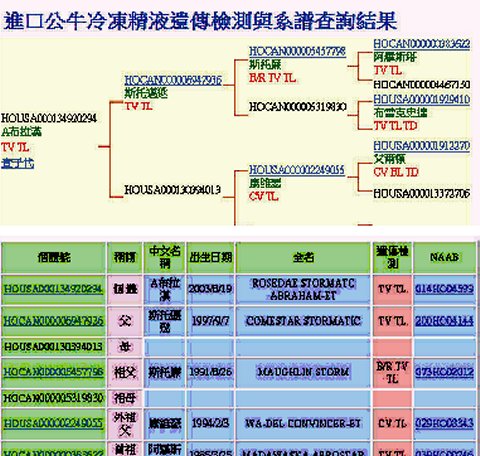Open the 查子代 offspring link

[x=17, y=163]
